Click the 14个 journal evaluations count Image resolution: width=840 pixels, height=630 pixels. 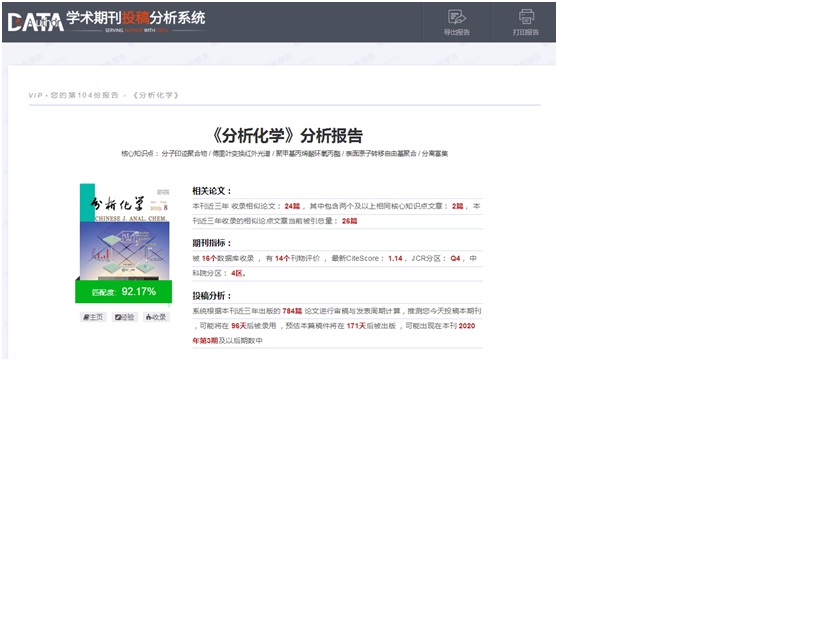pyautogui.click(x=282, y=258)
